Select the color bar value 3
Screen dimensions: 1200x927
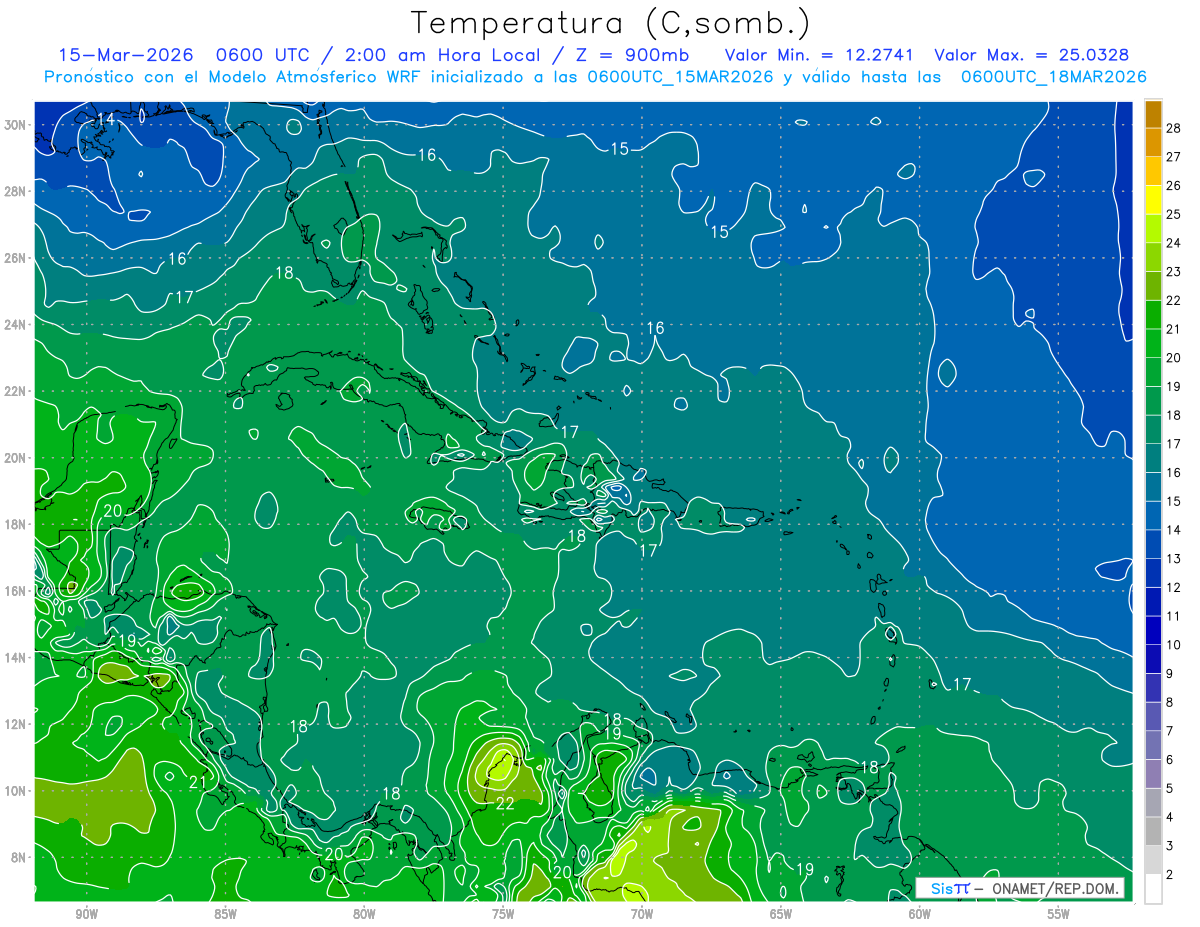coord(1171,846)
